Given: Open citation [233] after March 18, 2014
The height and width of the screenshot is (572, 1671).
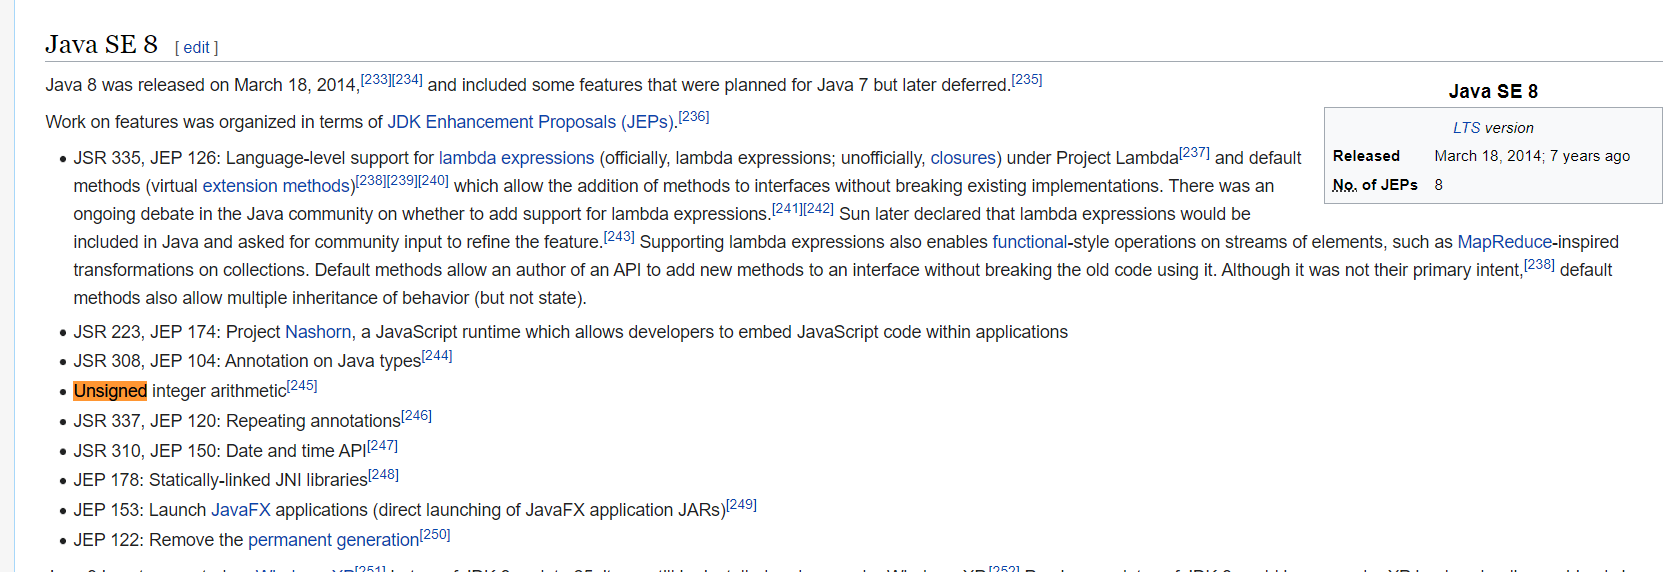Looking at the screenshot, I should coord(376,79).
